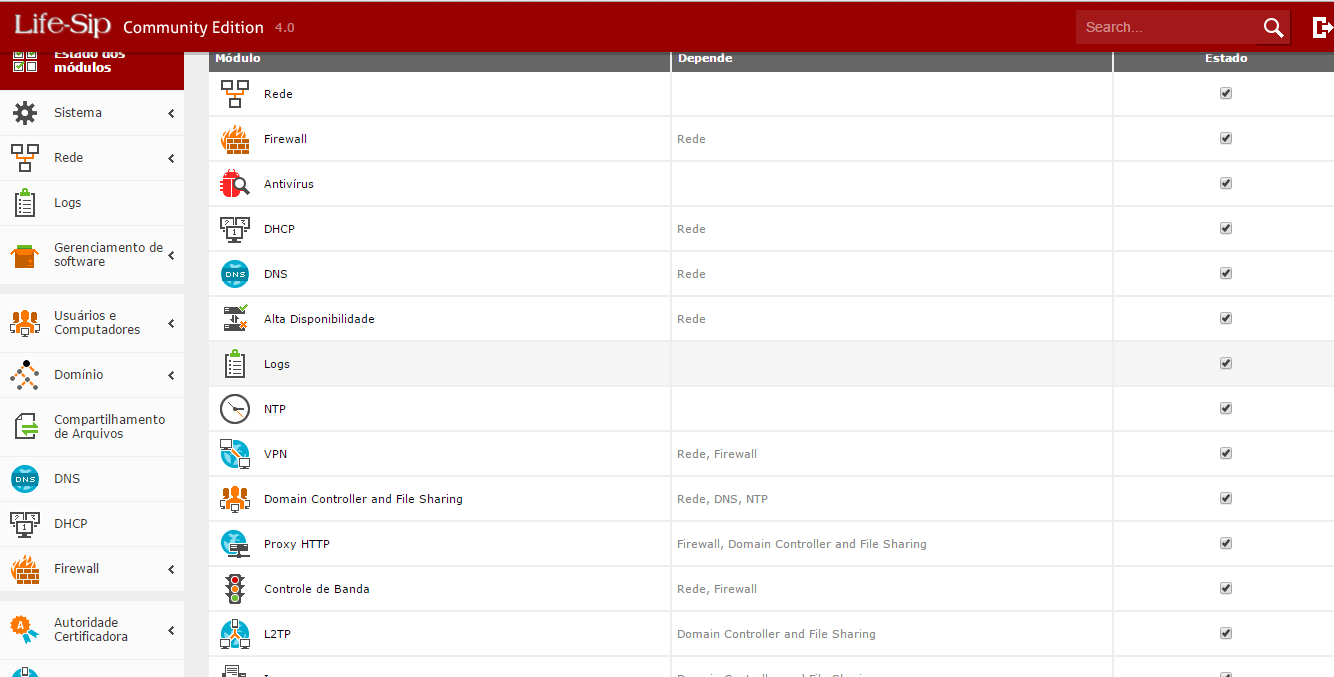This screenshot has width=1334, height=677.
Task: Select the Alta Disponibilidade module row
Action: coord(319,319)
